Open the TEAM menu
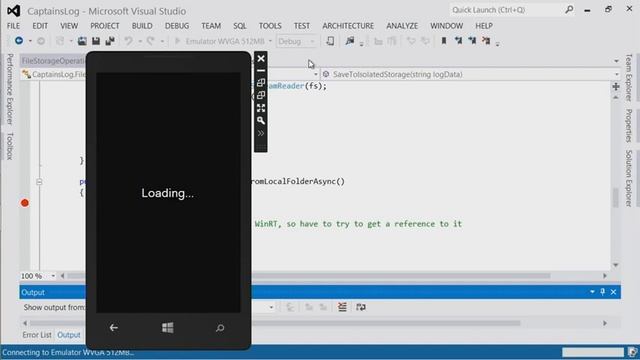Viewport: 640px width, 360px height. pos(211,26)
